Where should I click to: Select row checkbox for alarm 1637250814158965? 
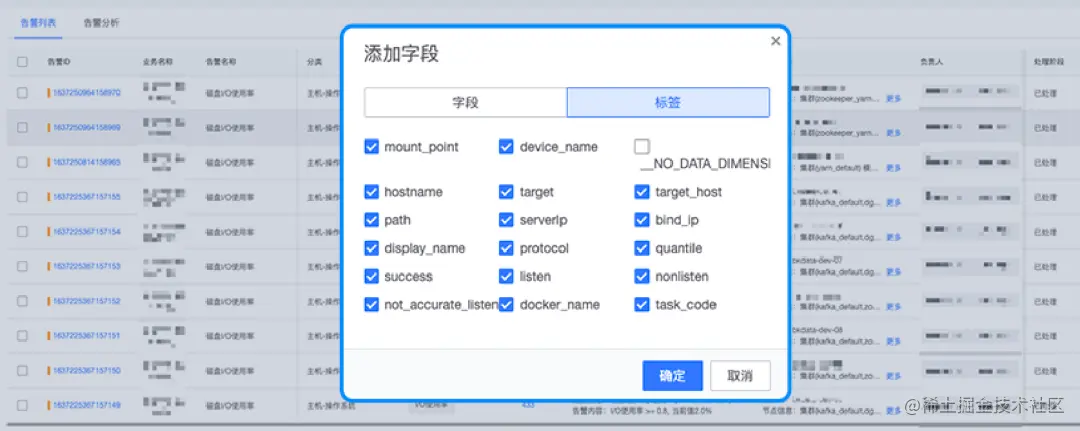pos(23,162)
